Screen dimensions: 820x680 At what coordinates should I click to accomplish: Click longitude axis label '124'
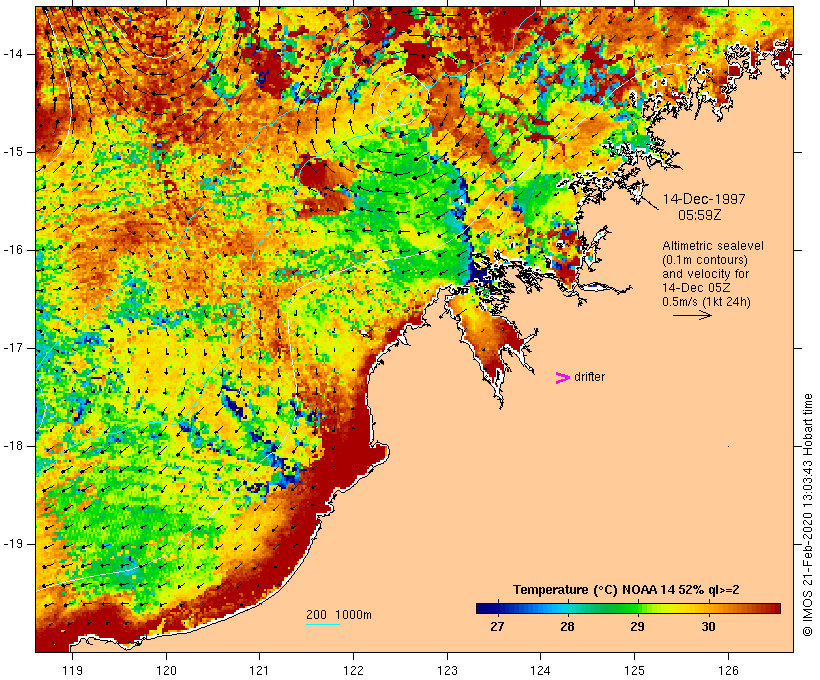[x=541, y=670]
